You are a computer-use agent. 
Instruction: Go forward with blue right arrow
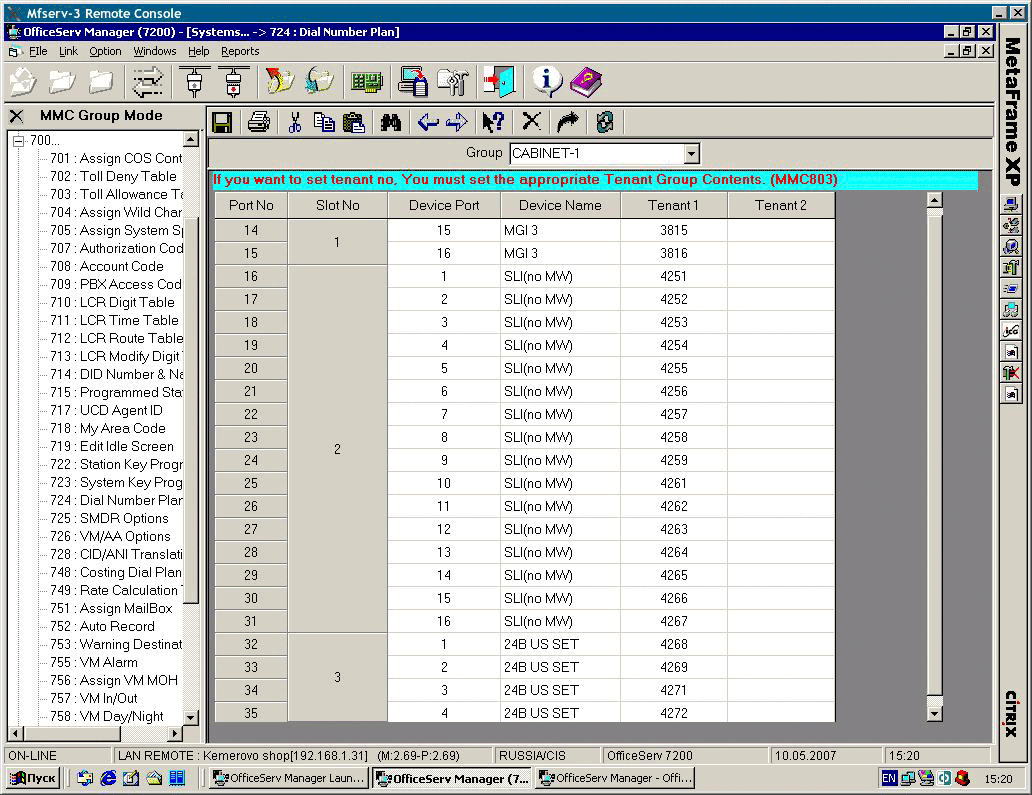(x=457, y=122)
